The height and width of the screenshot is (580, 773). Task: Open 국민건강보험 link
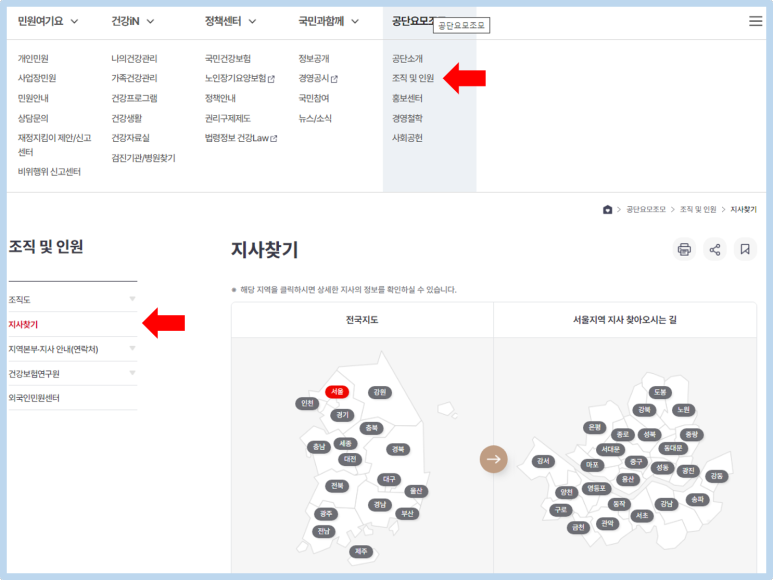228,59
